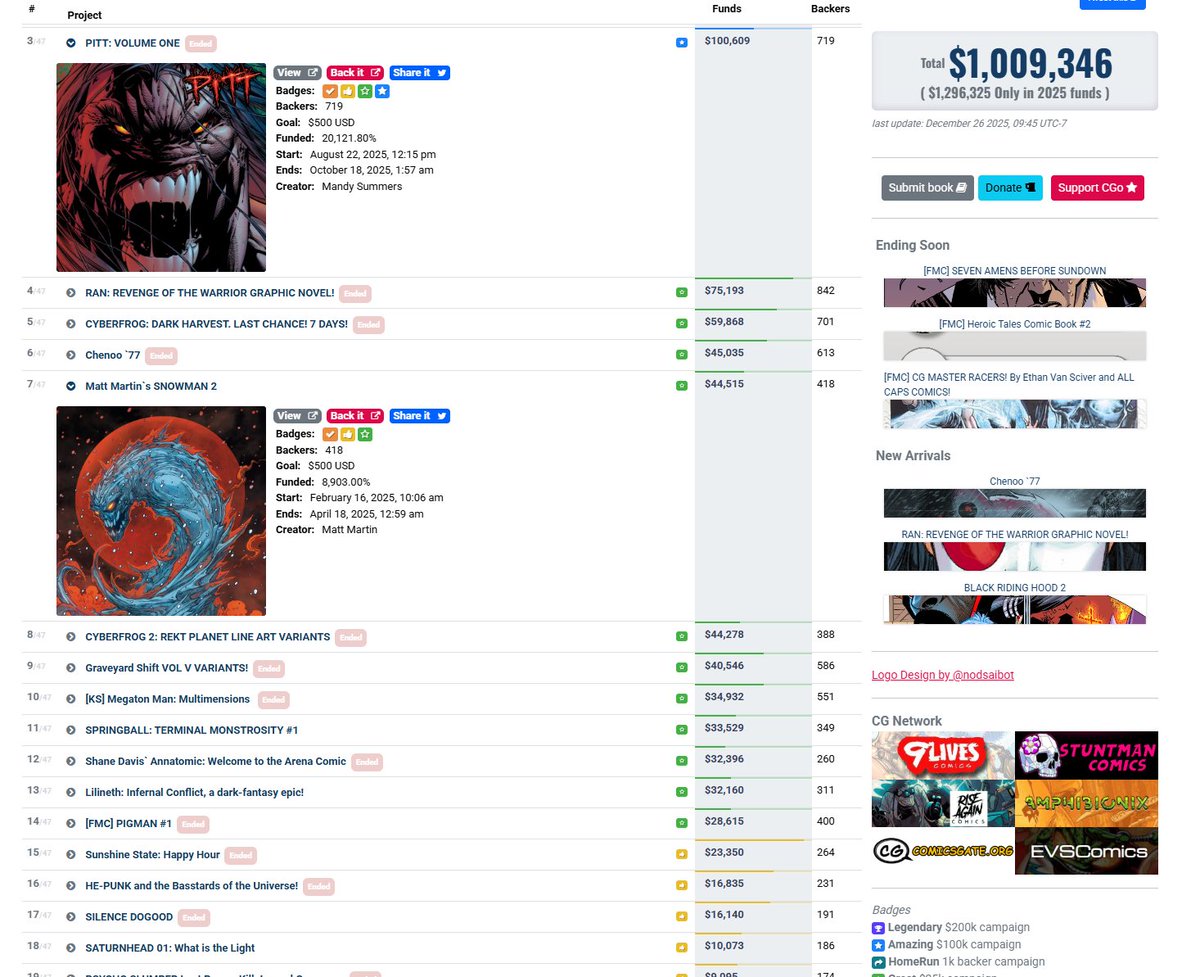Click Back it for PITT: VOLUME ONE
The image size is (1200, 977).
click(x=355, y=73)
